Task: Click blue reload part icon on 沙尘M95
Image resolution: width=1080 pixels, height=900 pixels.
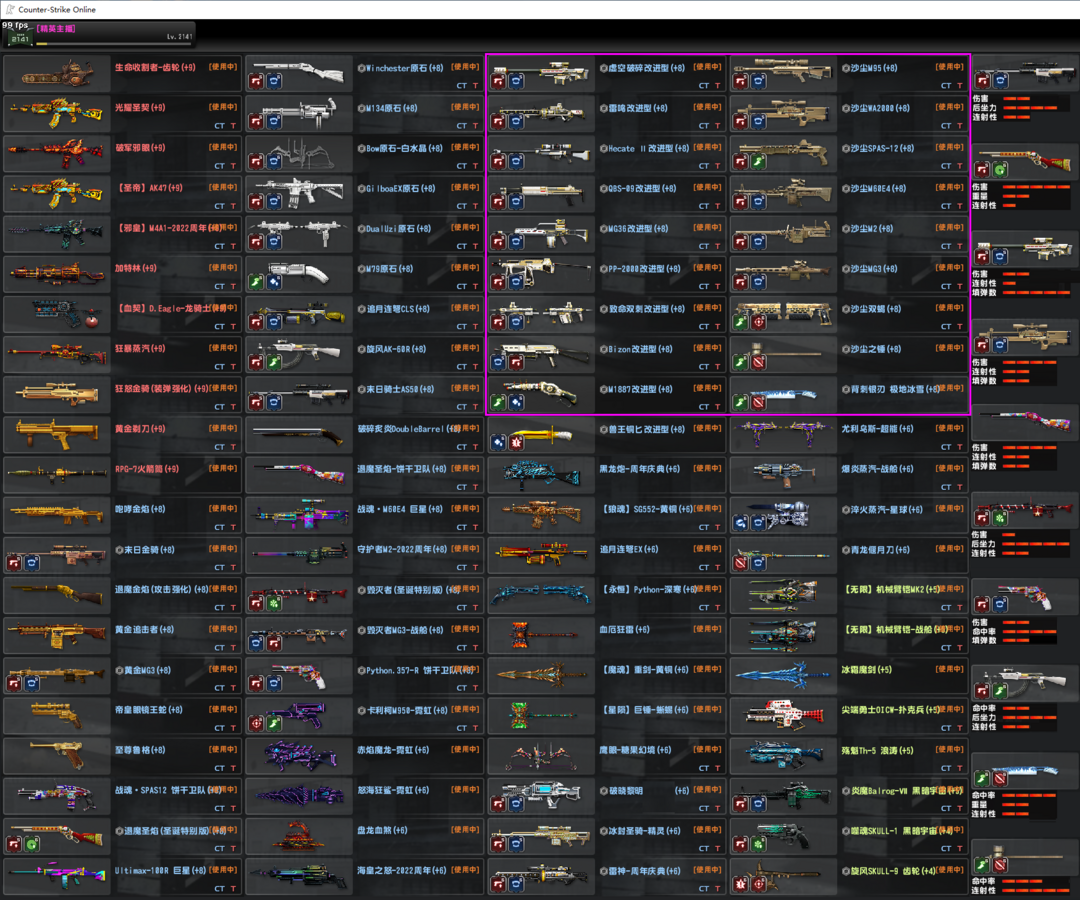Action: (758, 81)
